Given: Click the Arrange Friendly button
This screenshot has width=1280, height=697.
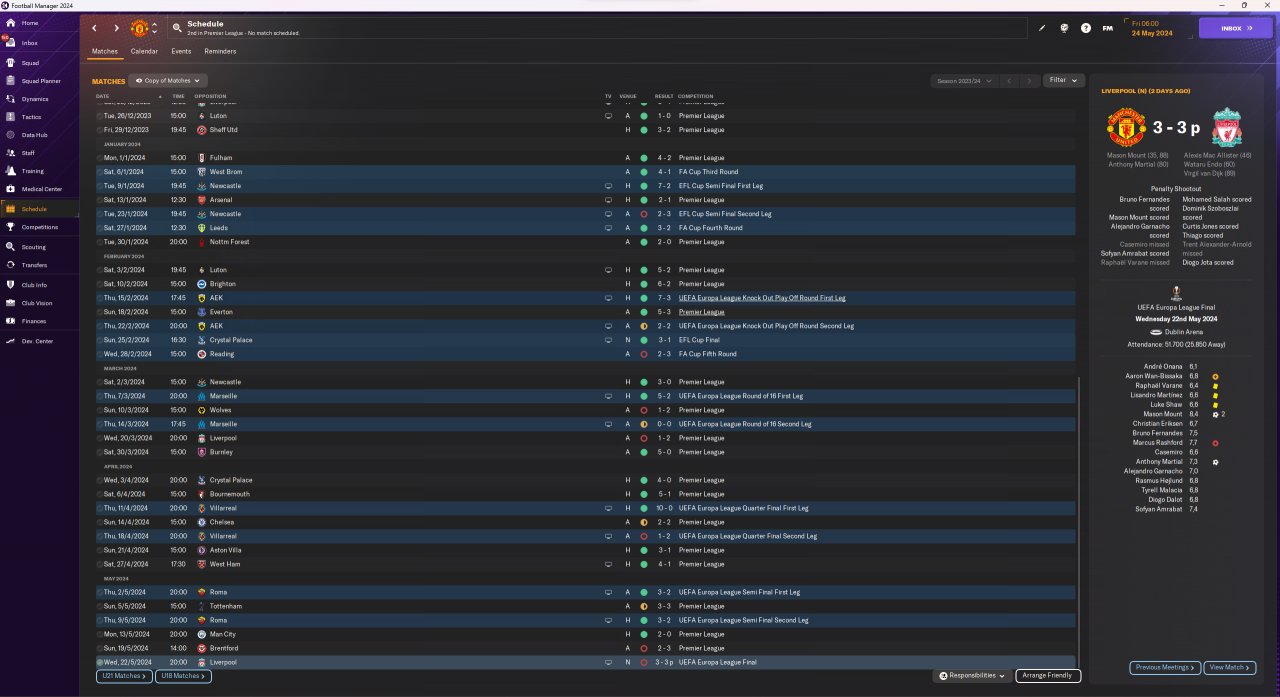Looking at the screenshot, I should (x=1048, y=676).
